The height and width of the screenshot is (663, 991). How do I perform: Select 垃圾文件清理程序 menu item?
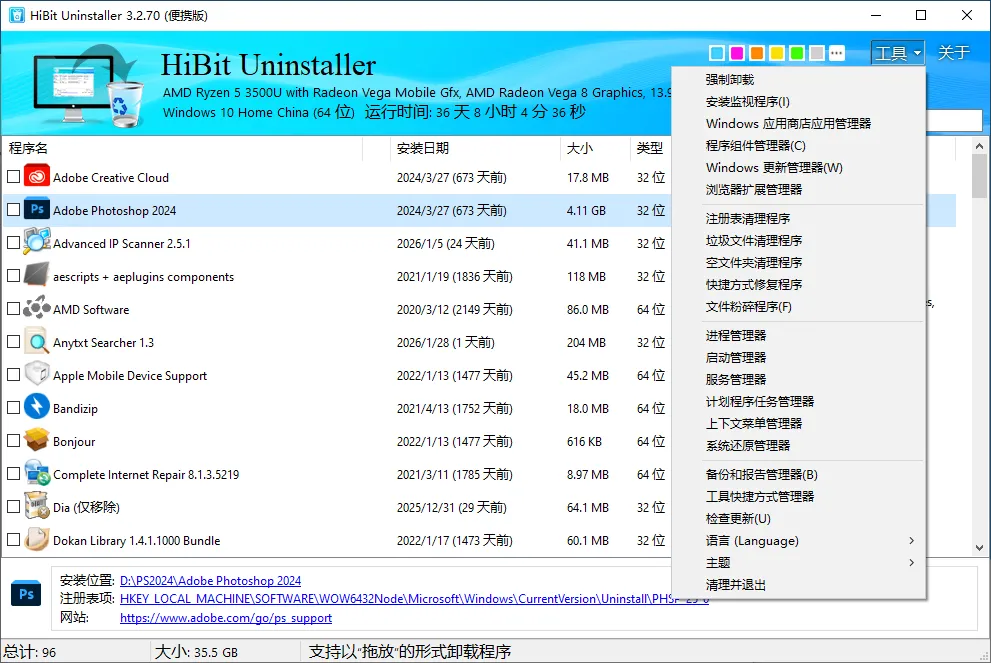[x=799, y=241]
